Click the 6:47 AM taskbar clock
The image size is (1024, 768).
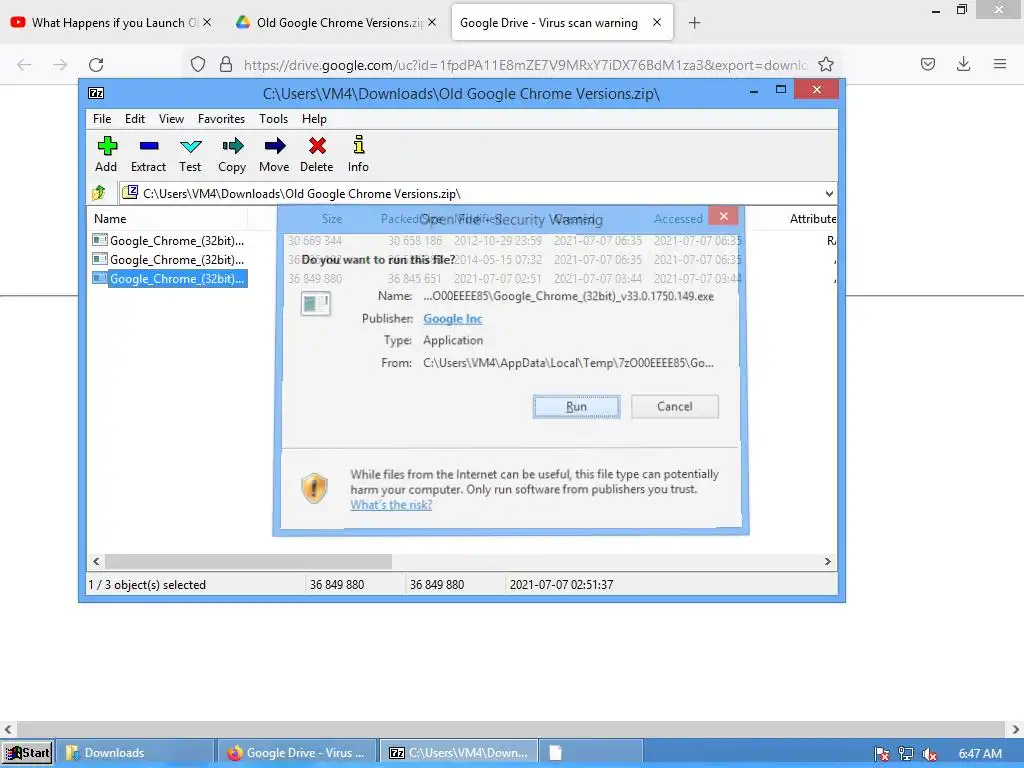pyautogui.click(x=980, y=754)
